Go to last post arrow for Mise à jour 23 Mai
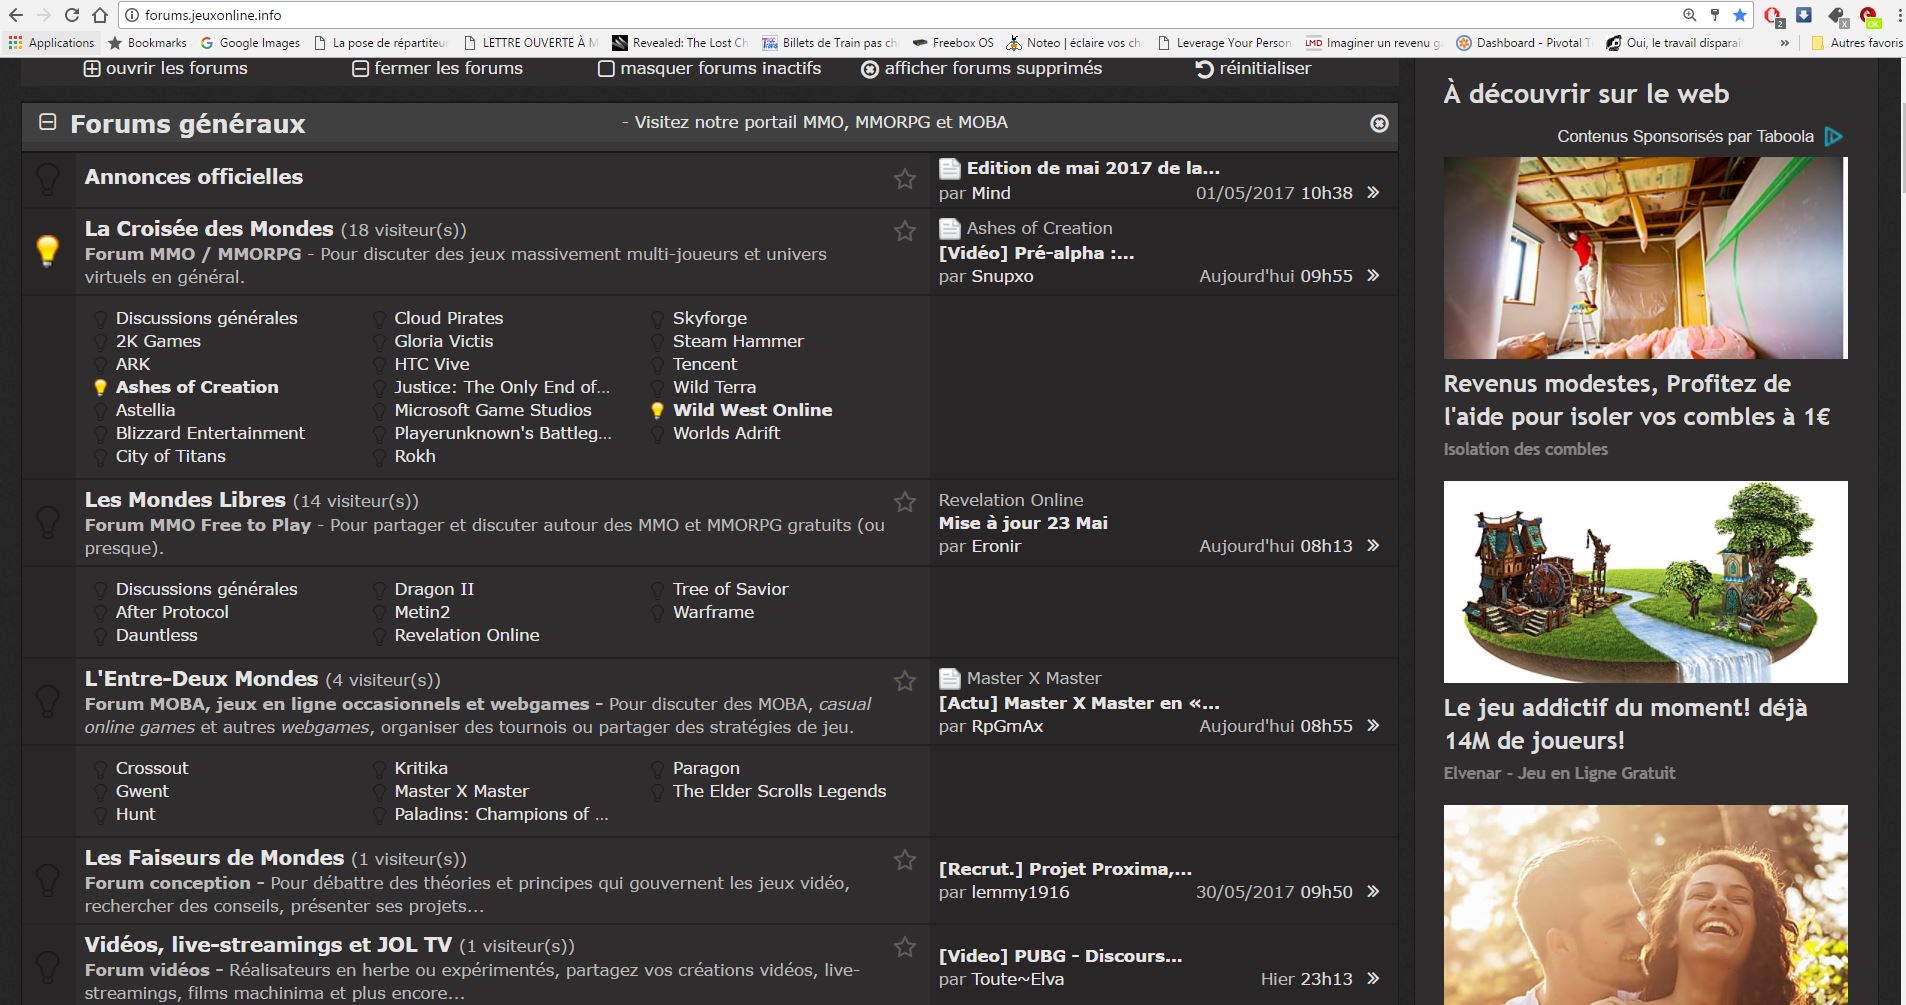The width and height of the screenshot is (1906, 1005). tap(1373, 545)
